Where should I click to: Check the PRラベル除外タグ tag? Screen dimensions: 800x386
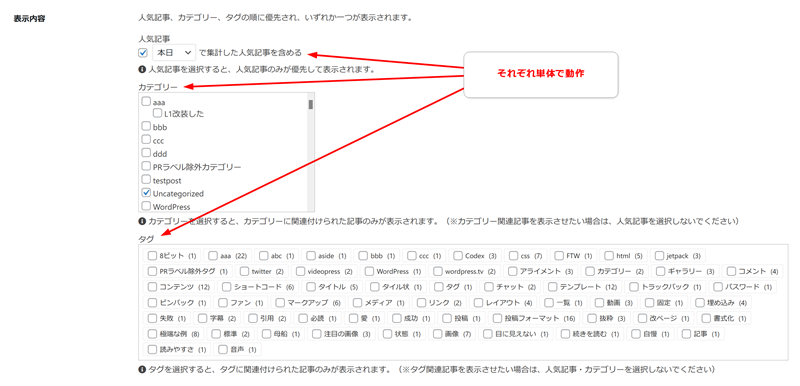click(x=152, y=271)
